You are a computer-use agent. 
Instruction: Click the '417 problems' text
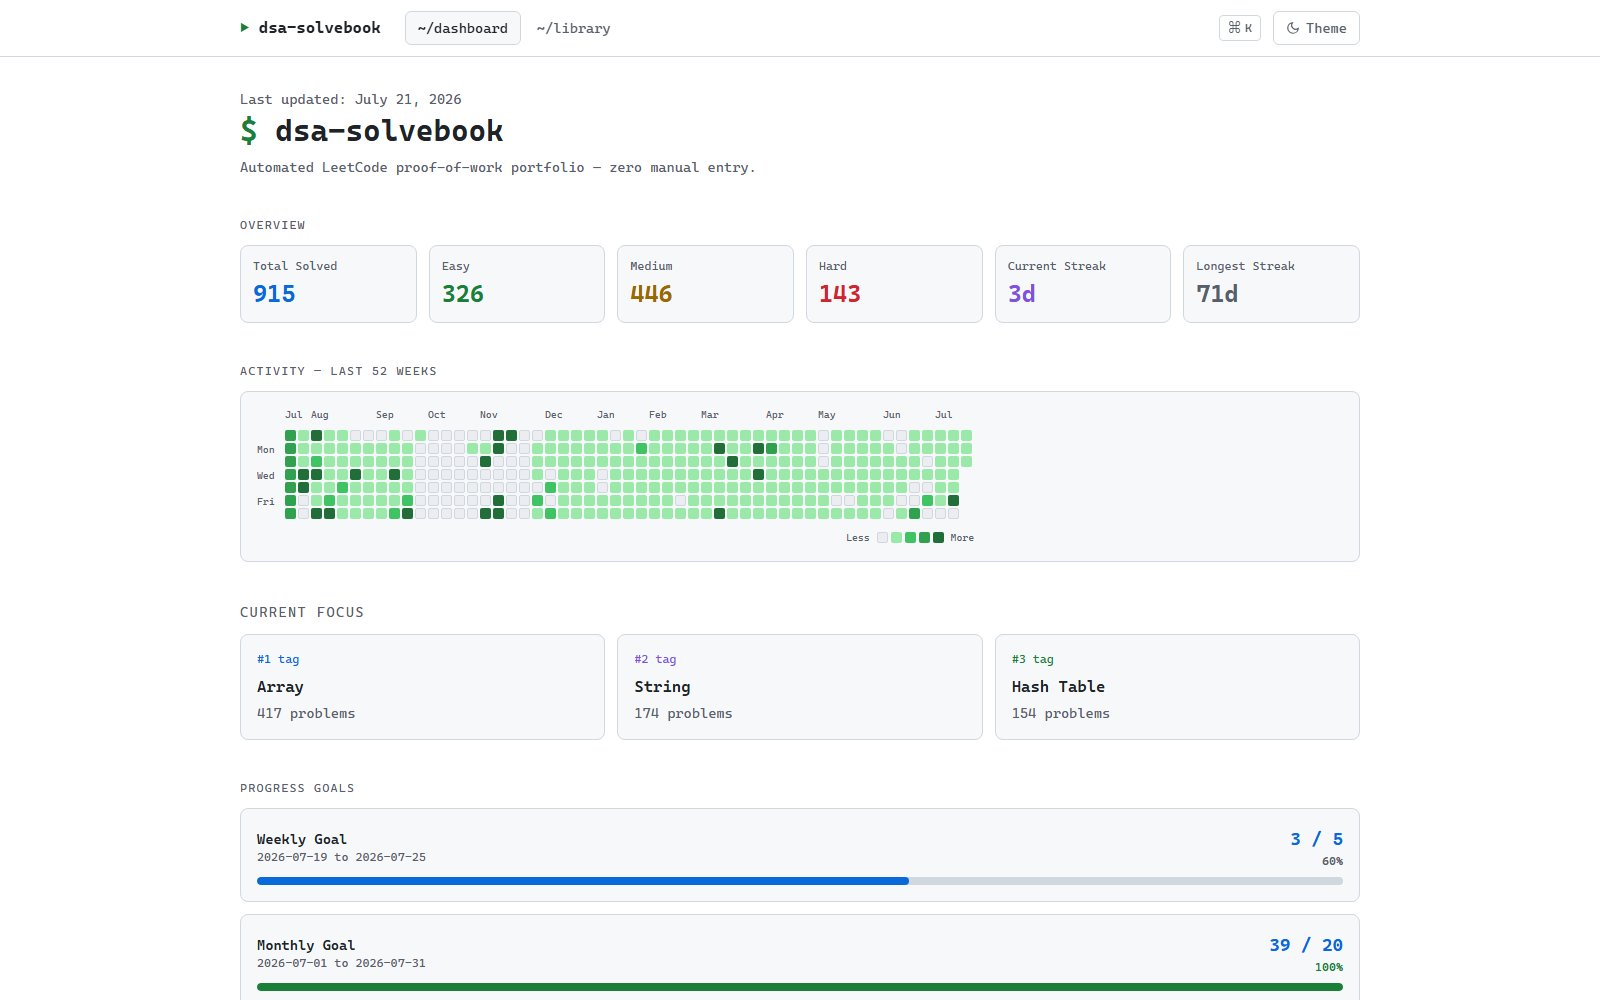306,713
